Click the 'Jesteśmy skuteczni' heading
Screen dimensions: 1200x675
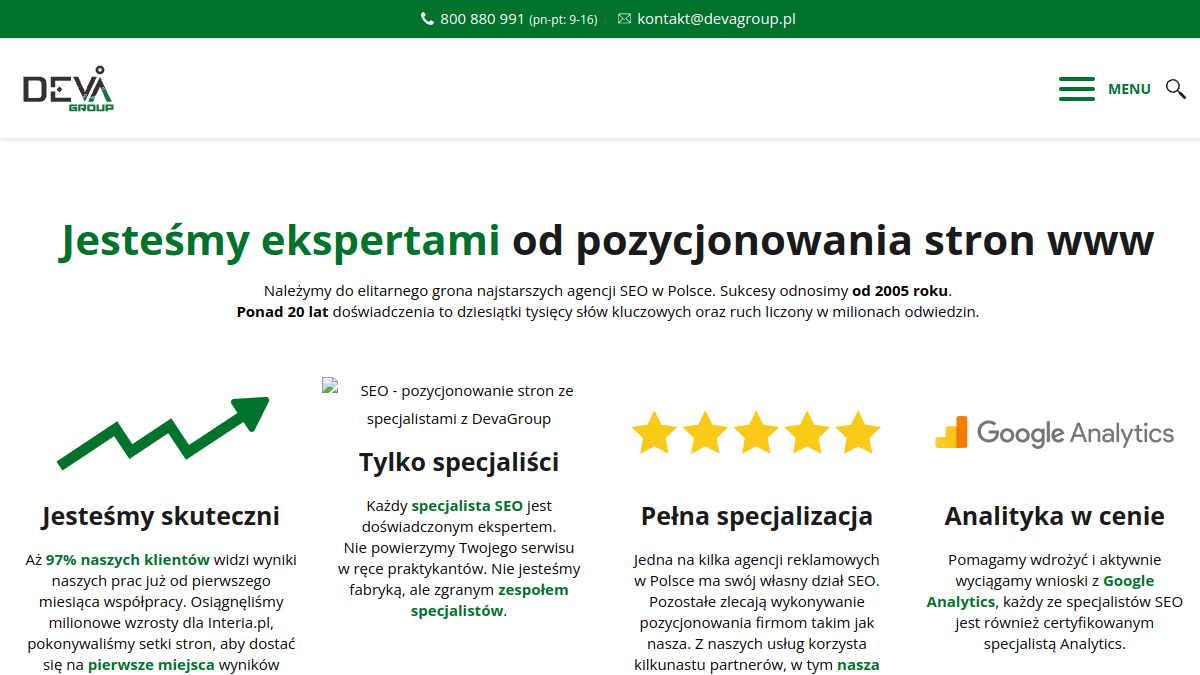pos(161,517)
